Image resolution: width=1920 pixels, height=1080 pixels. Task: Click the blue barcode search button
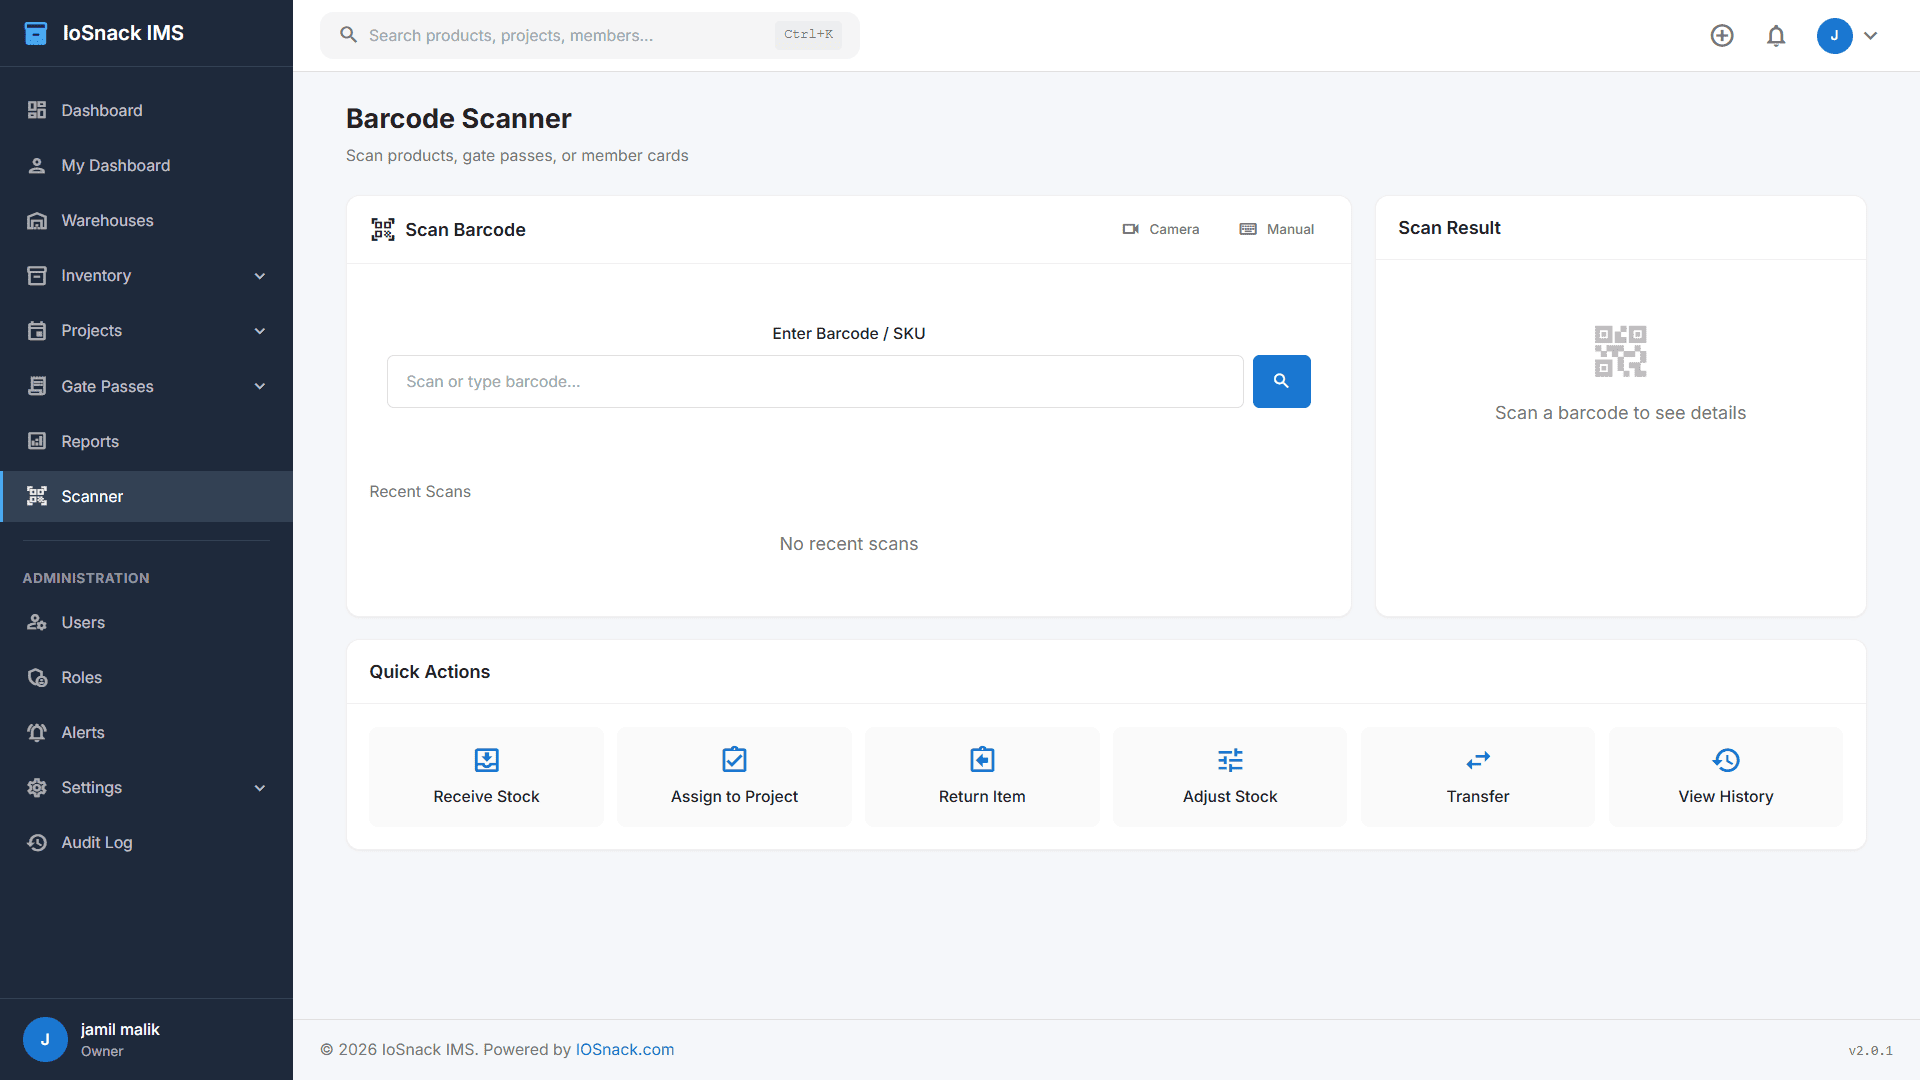point(1281,381)
